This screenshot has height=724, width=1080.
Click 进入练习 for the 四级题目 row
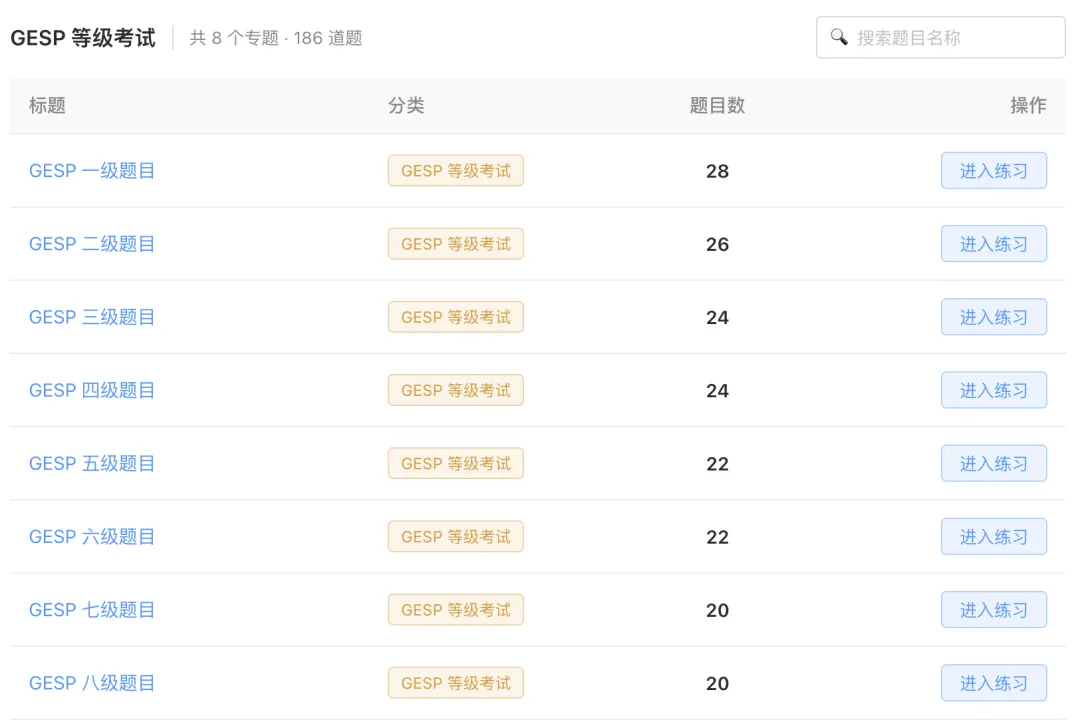(994, 390)
